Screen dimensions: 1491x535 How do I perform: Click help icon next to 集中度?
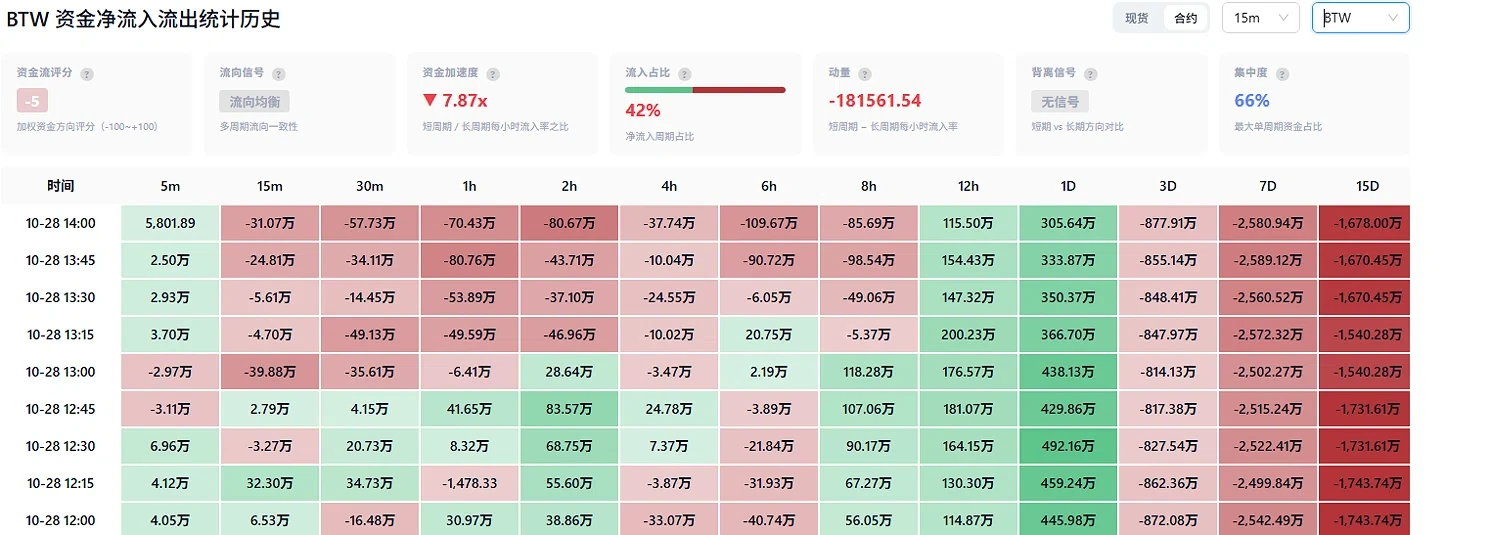[1282, 74]
